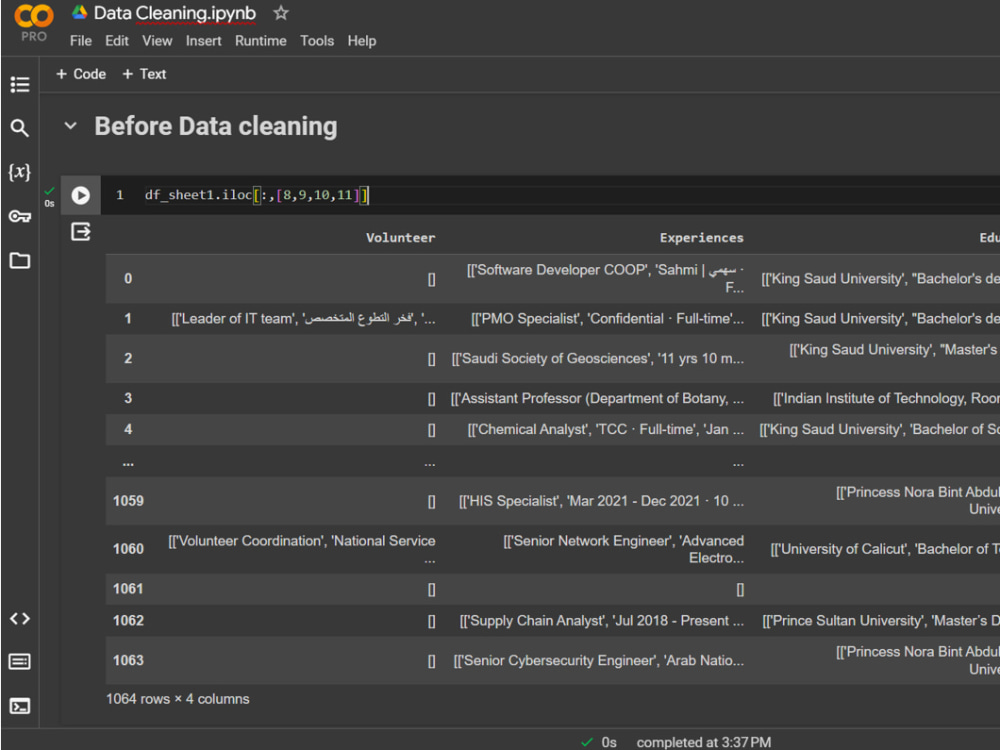The height and width of the screenshot is (750, 1000).
Task: Click the Experiences column header
Action: pyautogui.click(x=702, y=238)
